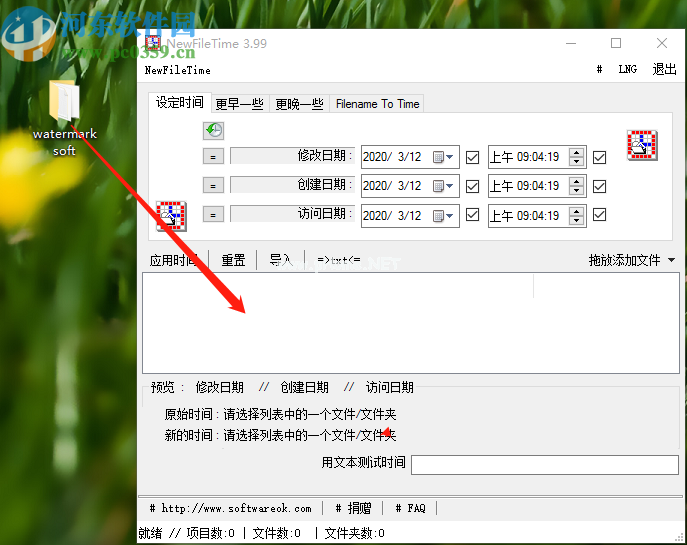687x545 pixels.
Task: Switch to the Filename To Time tab
Action: tap(377, 104)
